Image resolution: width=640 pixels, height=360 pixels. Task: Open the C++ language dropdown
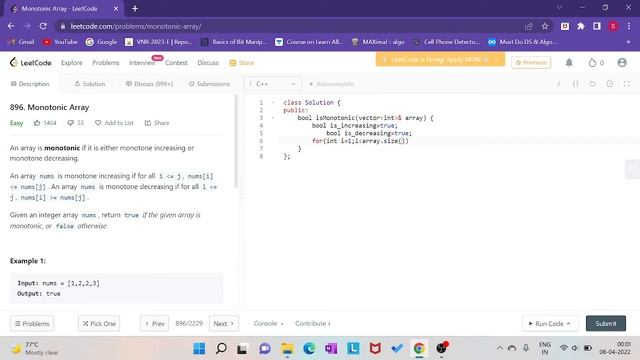click(273, 84)
